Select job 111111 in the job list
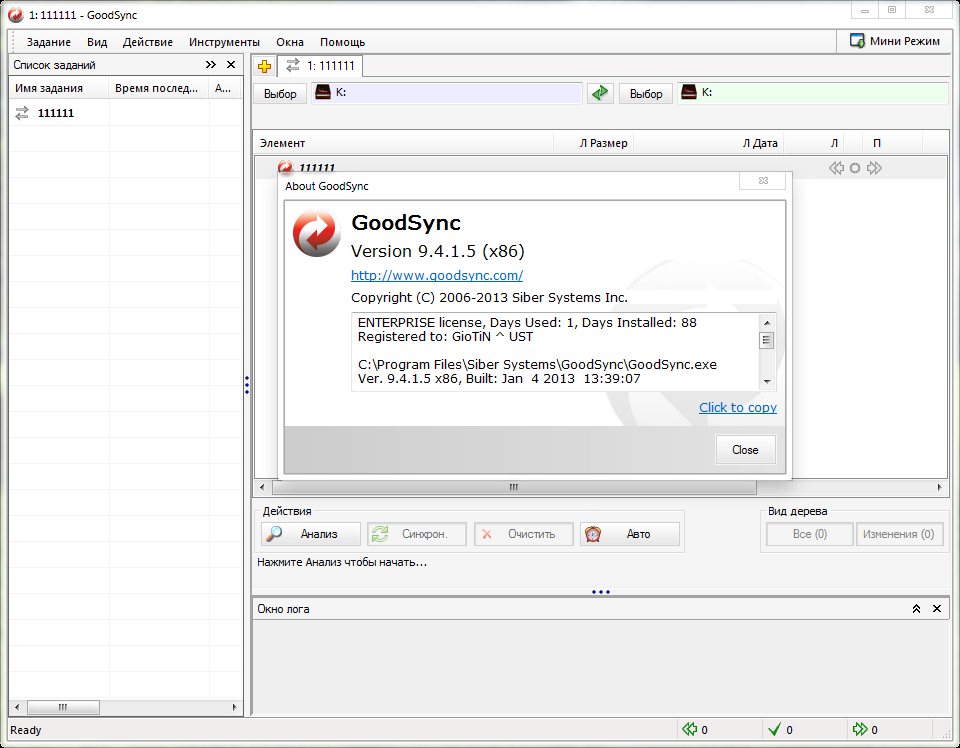The width and height of the screenshot is (960, 748). tap(56, 113)
